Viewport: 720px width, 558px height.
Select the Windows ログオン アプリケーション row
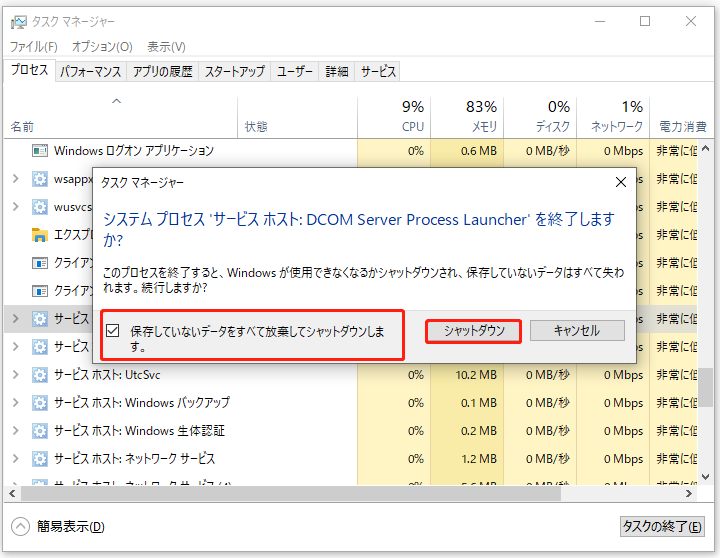point(350,151)
